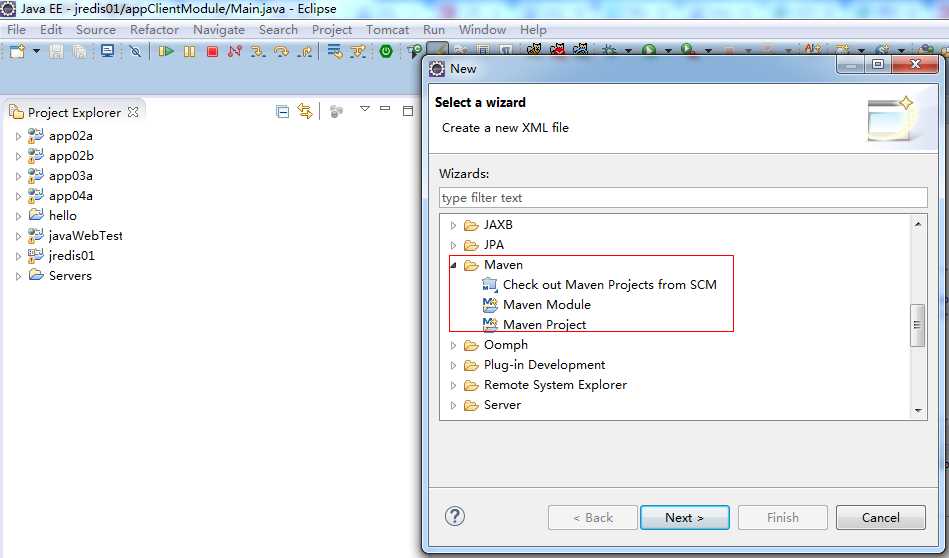Open the Tomcat menu
Viewport: 949px width, 558px height.
(x=387, y=30)
